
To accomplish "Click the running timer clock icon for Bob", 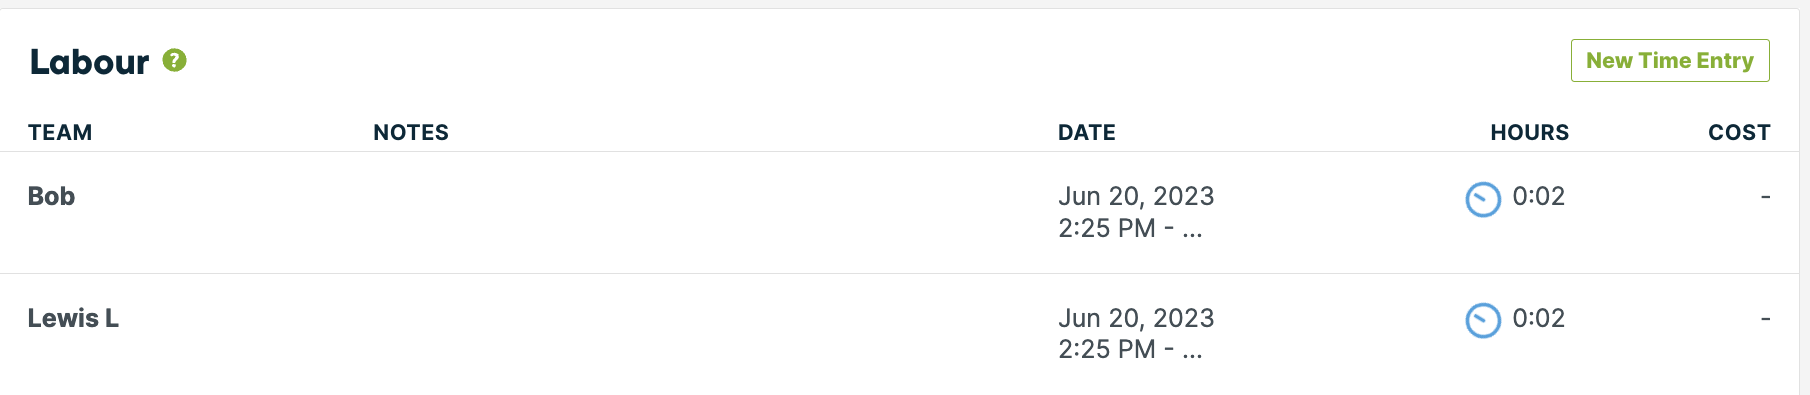I will pos(1483,199).
